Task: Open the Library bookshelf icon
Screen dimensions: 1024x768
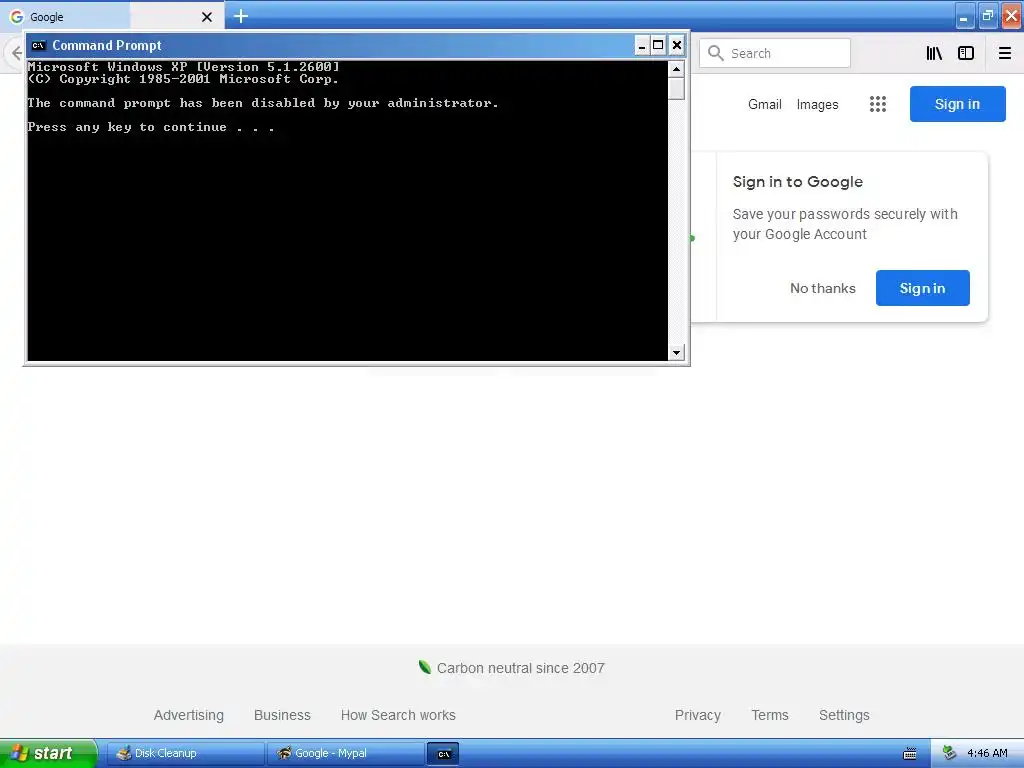Action: (x=934, y=53)
